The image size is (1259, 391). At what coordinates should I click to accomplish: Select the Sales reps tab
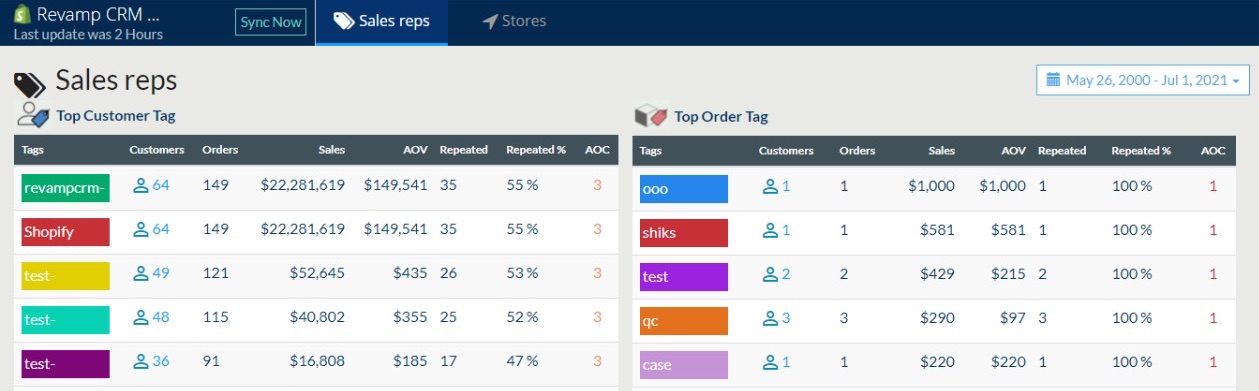382,21
